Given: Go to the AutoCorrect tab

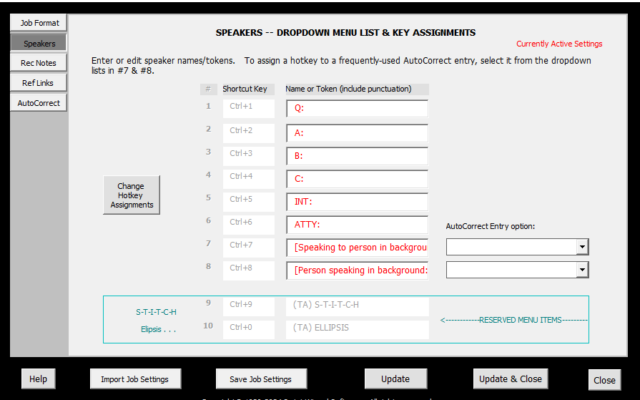Looking at the screenshot, I should click(39, 103).
